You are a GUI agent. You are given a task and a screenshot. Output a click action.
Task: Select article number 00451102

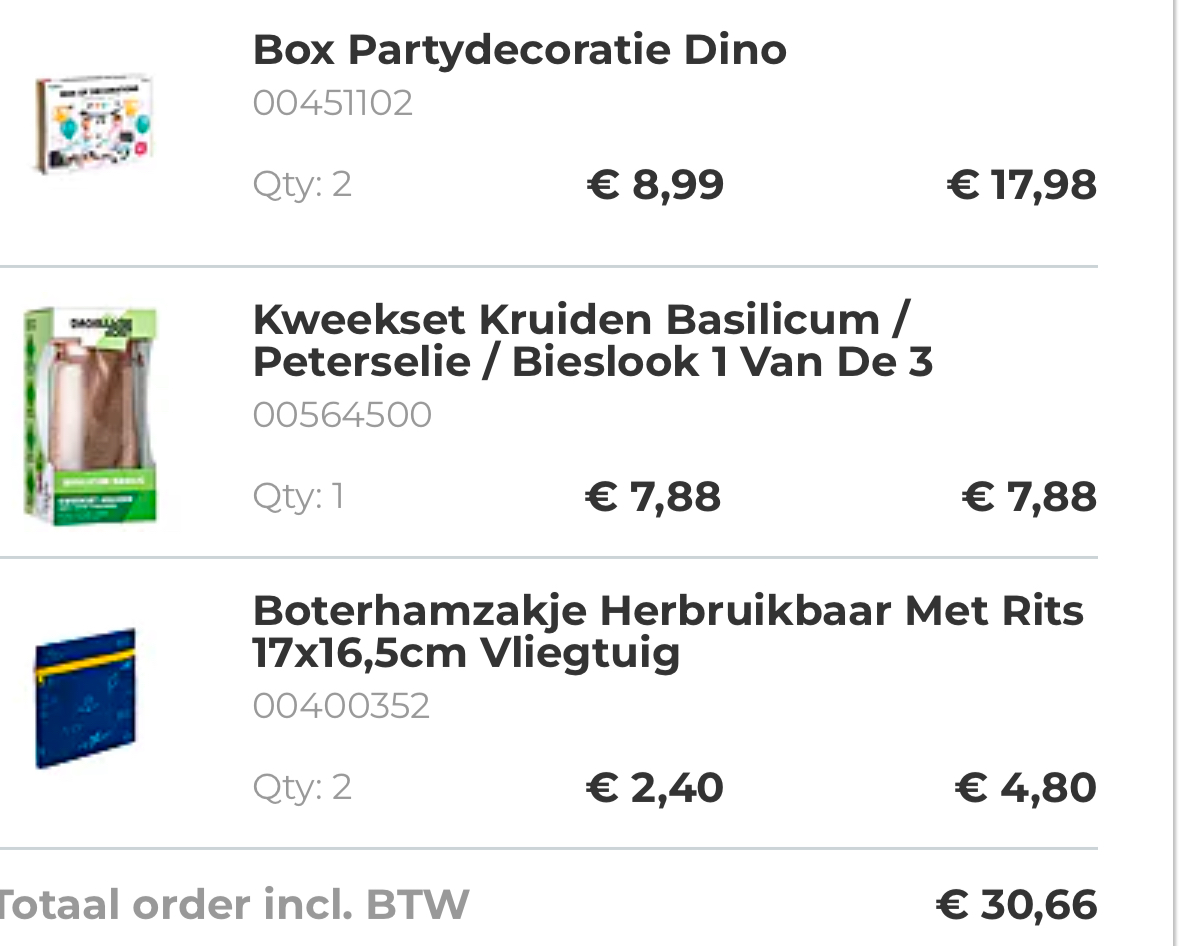332,103
